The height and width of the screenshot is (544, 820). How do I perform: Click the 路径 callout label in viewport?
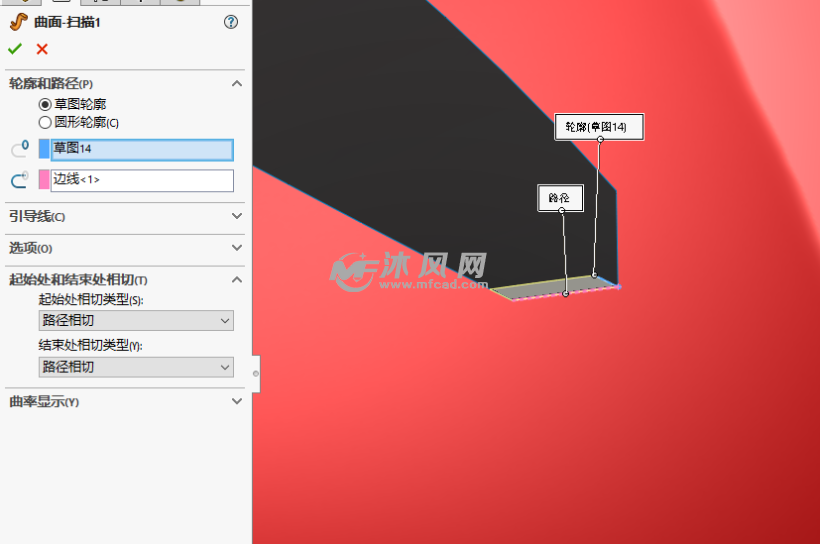[560, 198]
